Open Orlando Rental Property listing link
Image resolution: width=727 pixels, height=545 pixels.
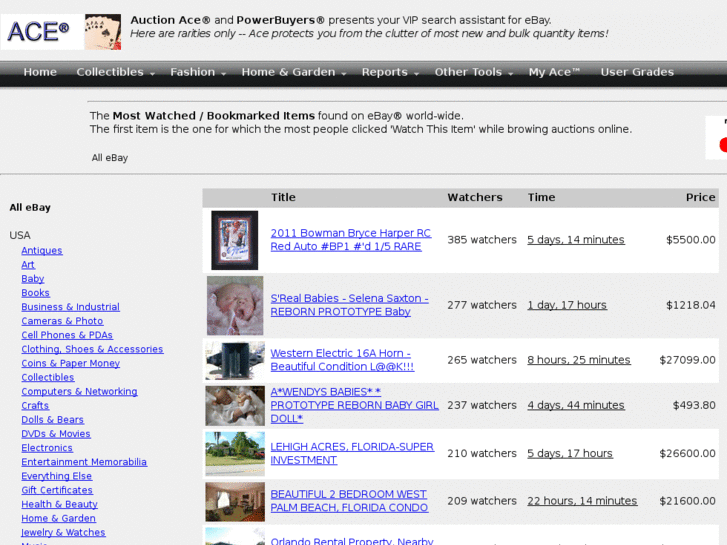click(x=352, y=540)
